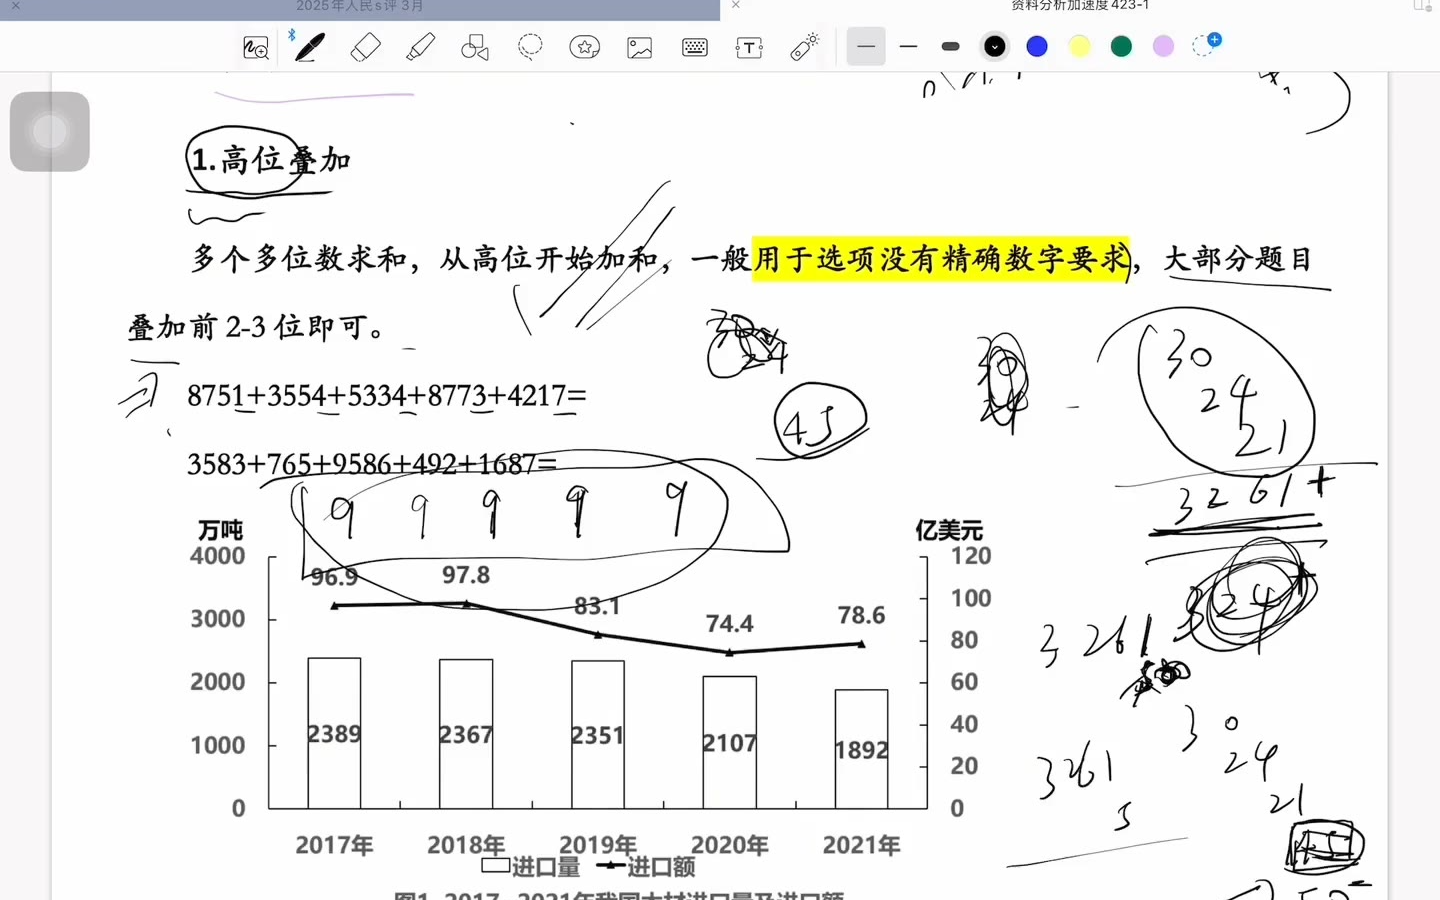1440x900 pixels.
Task: Choose the medium stroke width
Action: (x=908, y=47)
